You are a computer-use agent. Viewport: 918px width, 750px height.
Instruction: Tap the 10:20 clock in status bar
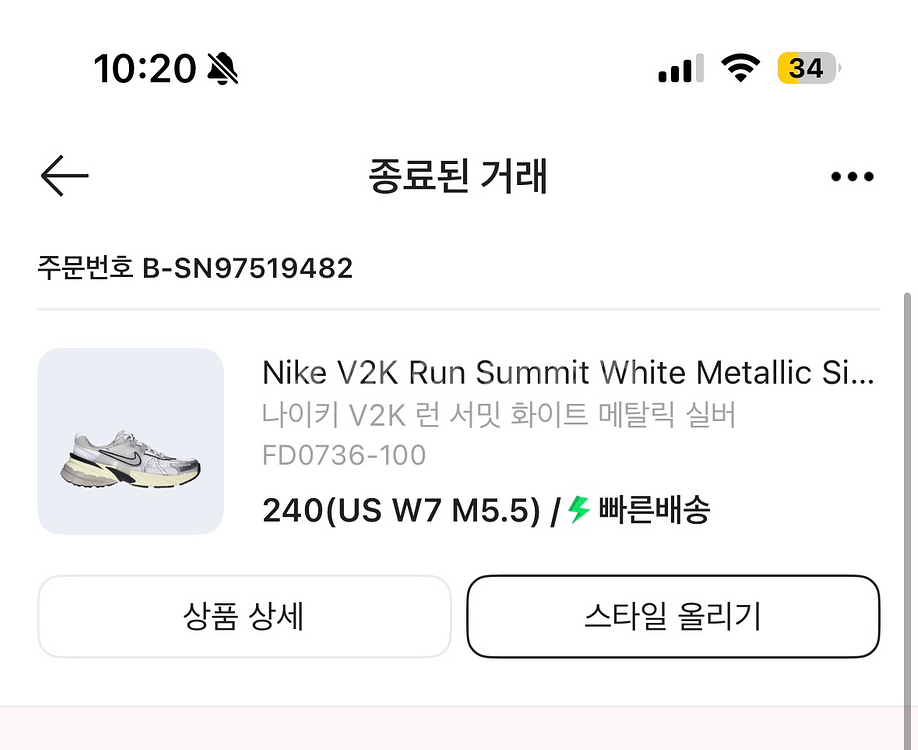click(x=145, y=69)
